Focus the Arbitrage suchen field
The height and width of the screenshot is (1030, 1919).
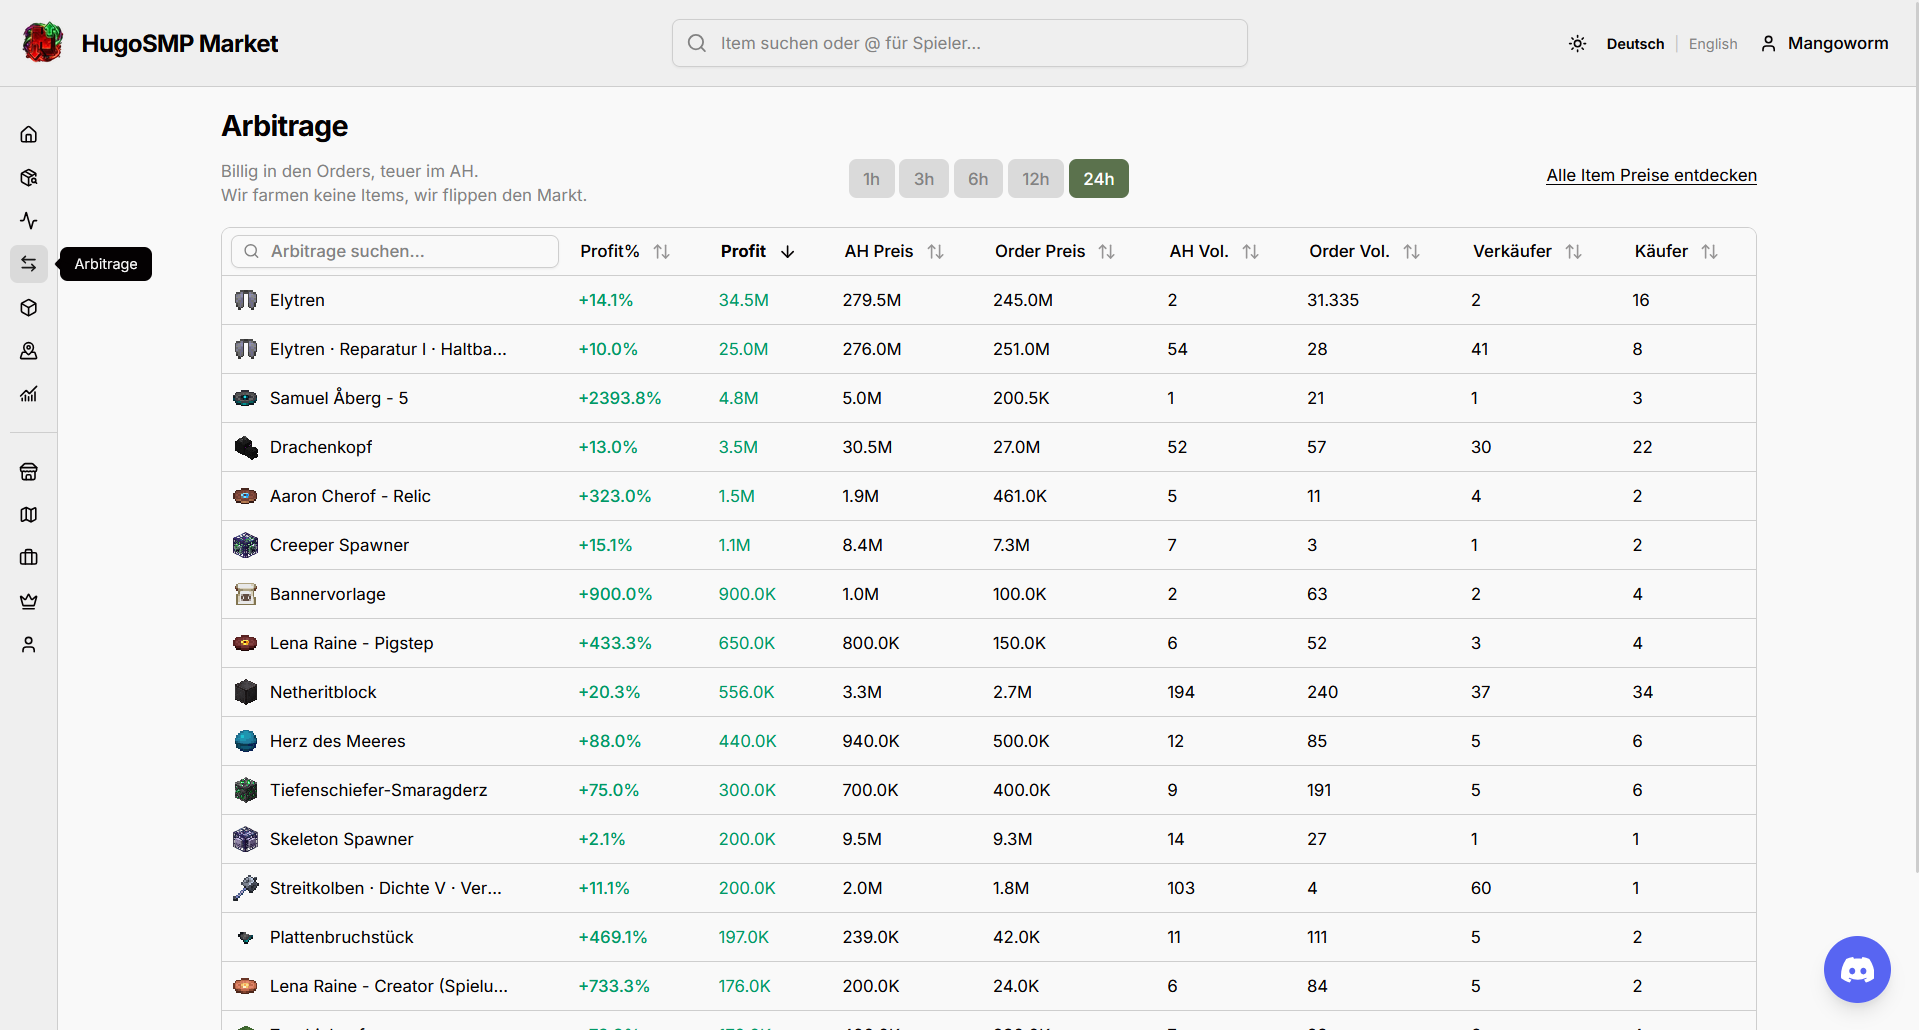(x=395, y=251)
